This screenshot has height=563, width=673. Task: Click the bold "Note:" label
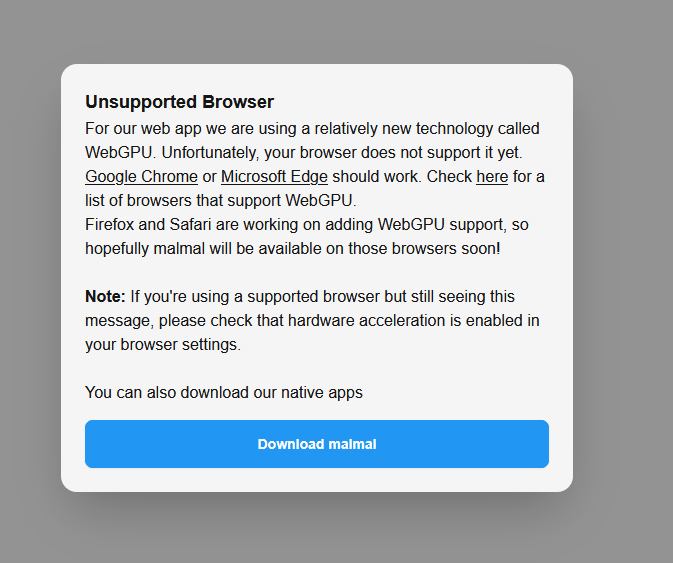105,297
